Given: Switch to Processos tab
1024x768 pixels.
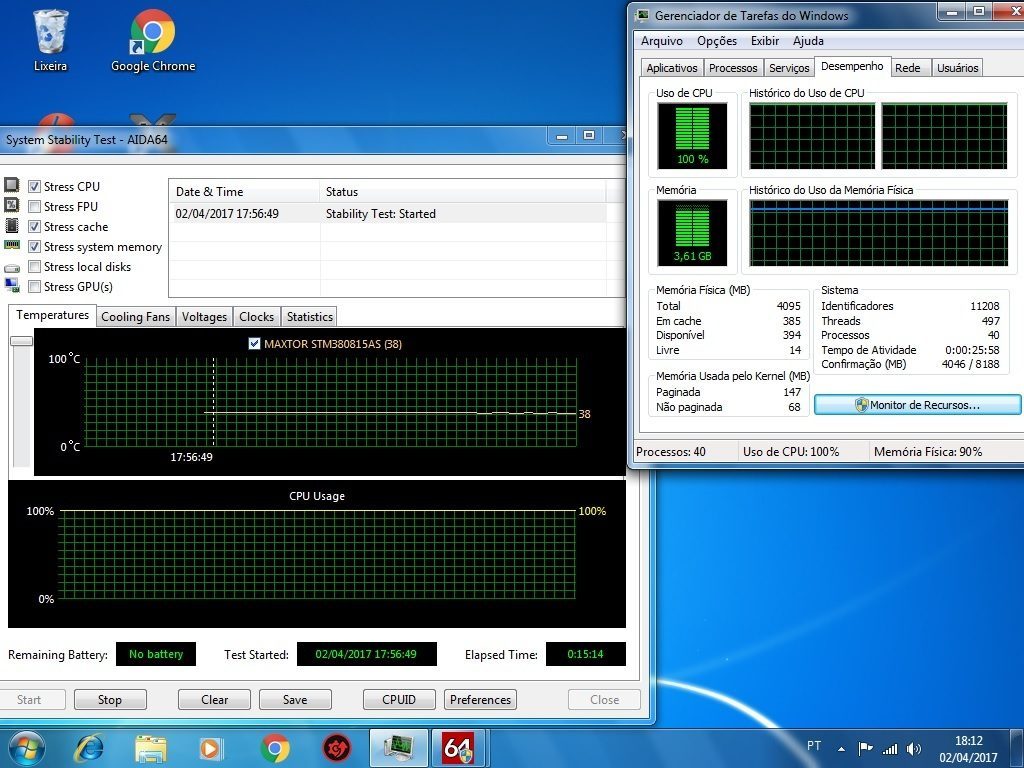Looking at the screenshot, I should [x=733, y=68].
